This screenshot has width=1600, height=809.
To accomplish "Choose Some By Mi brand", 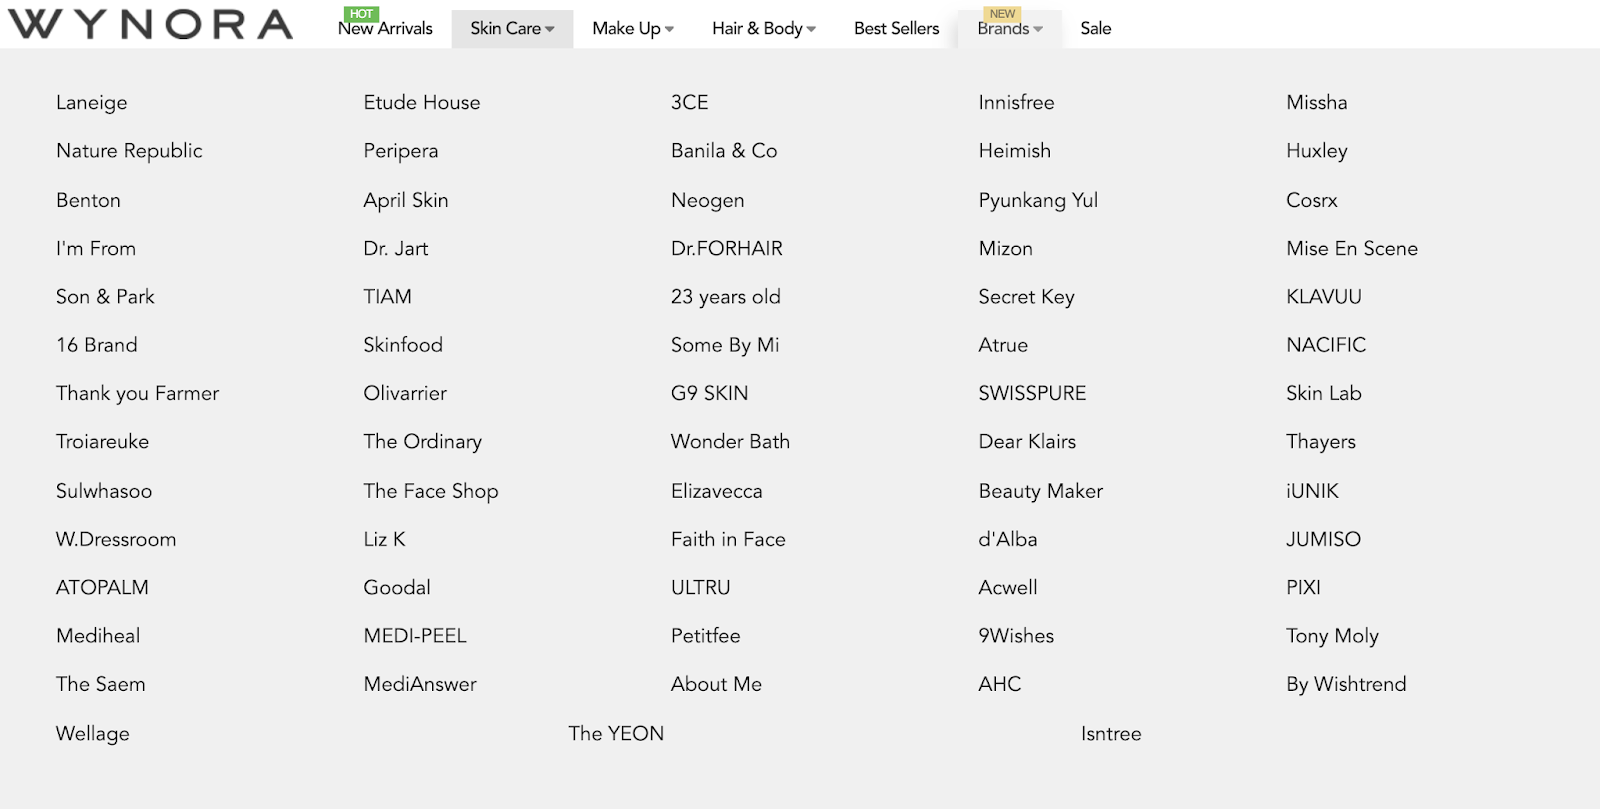I will tap(725, 345).
